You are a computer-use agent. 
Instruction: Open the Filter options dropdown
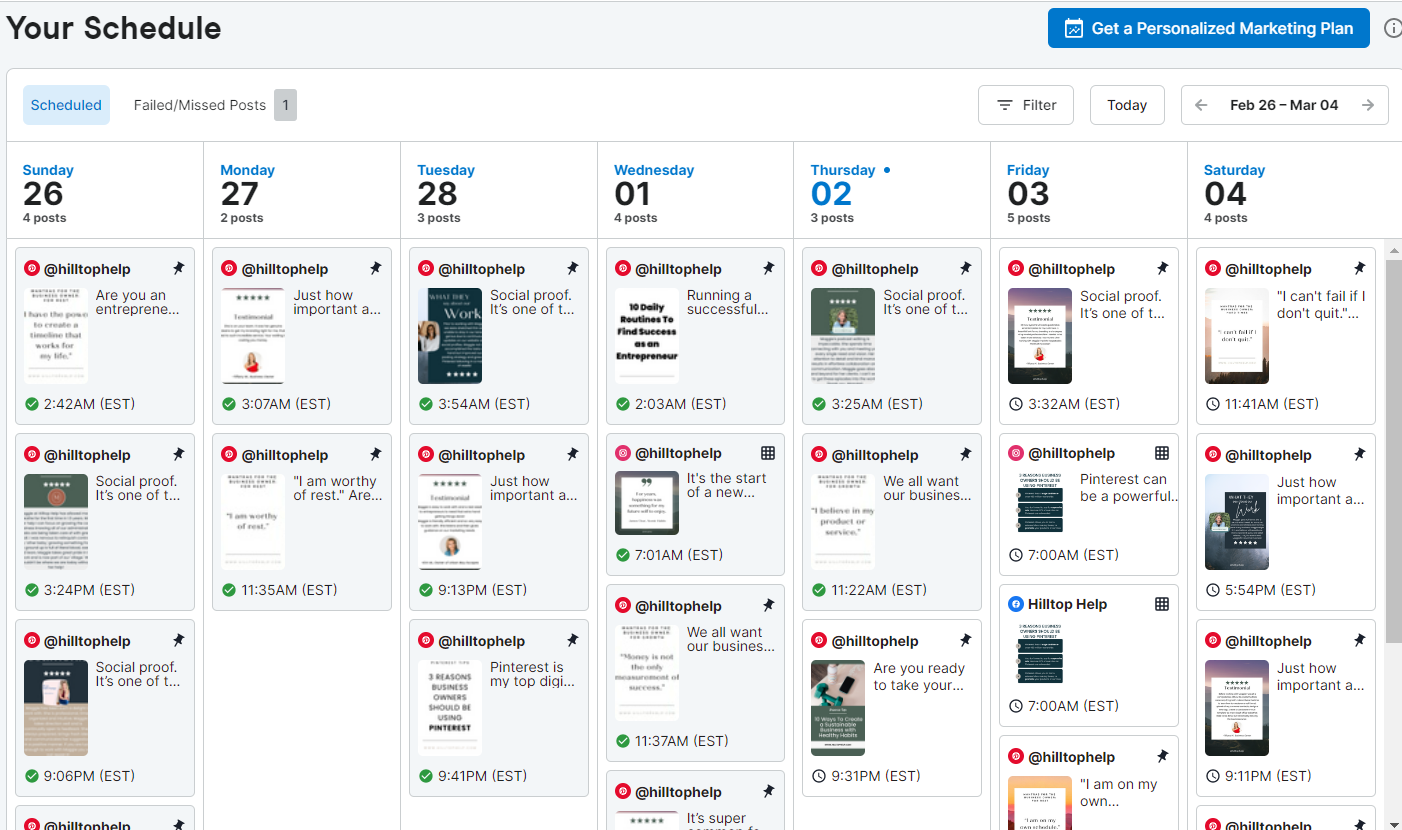pyautogui.click(x=1025, y=104)
